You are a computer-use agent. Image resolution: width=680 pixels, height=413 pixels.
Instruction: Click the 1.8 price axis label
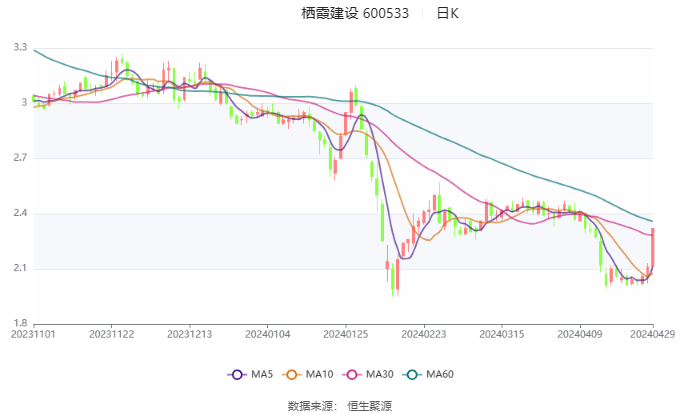coord(20,323)
